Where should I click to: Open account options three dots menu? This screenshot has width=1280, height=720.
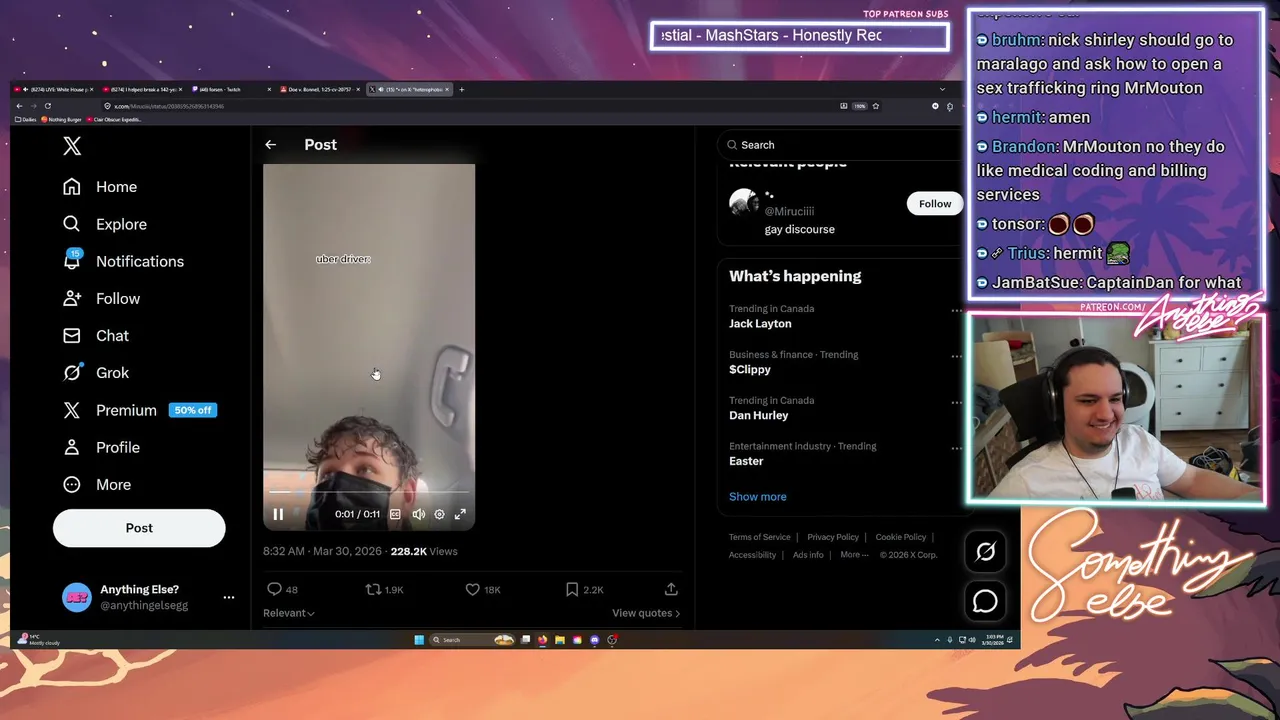228,597
